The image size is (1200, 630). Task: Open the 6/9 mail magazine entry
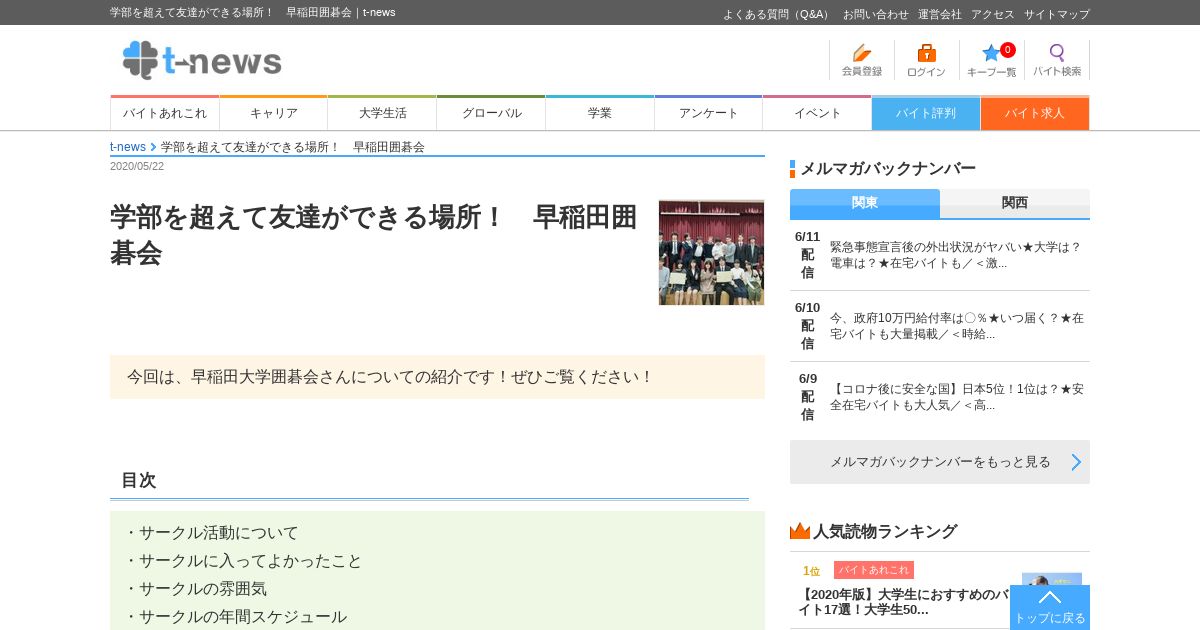click(940, 397)
